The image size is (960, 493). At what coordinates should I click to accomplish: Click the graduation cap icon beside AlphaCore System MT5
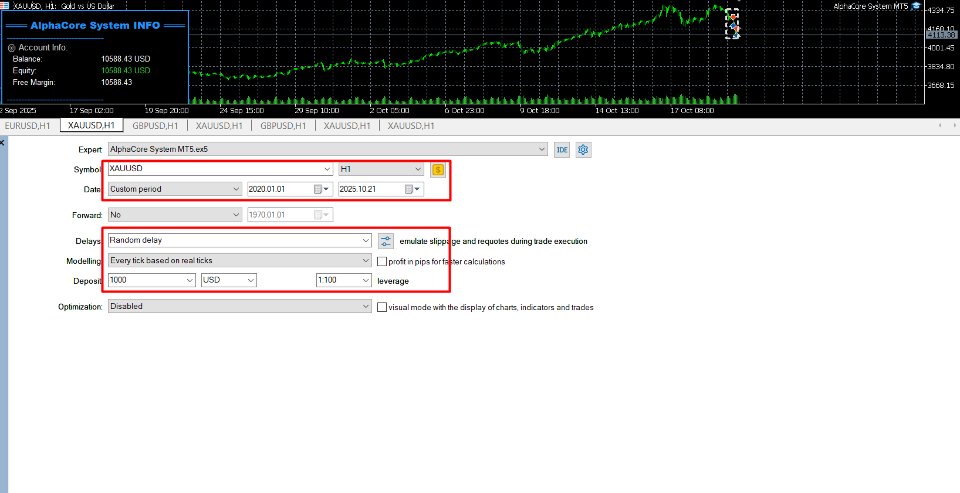point(915,6)
